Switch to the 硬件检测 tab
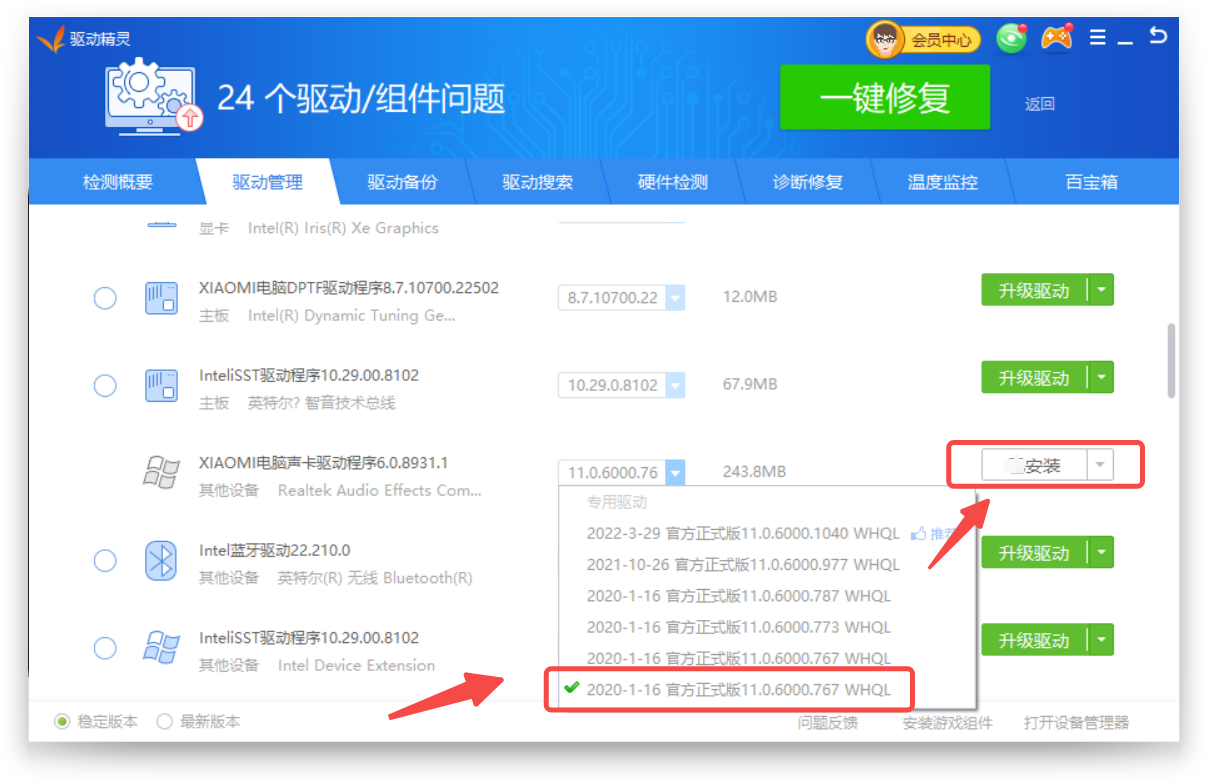Viewport: 1208px width, 783px height. (672, 182)
